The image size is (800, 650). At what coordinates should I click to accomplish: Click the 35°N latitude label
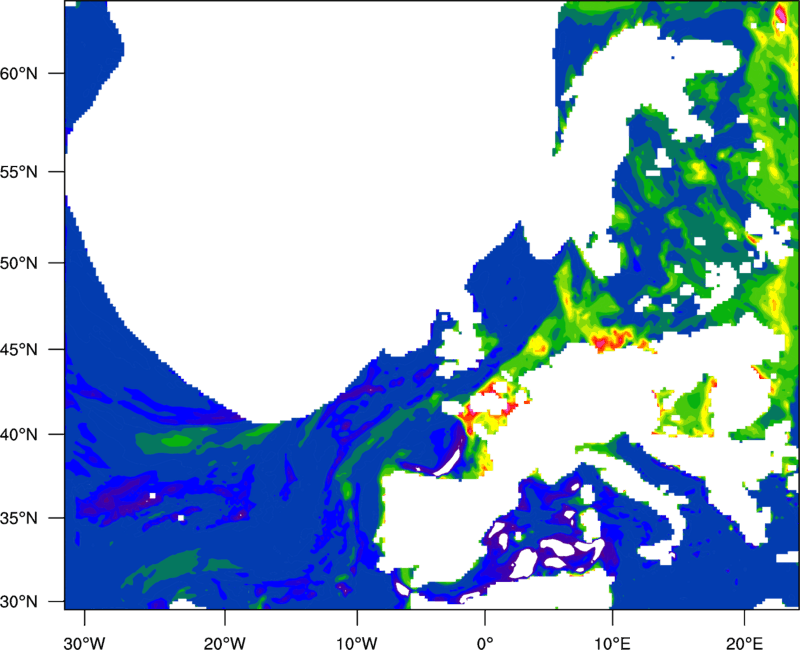tap(19, 518)
